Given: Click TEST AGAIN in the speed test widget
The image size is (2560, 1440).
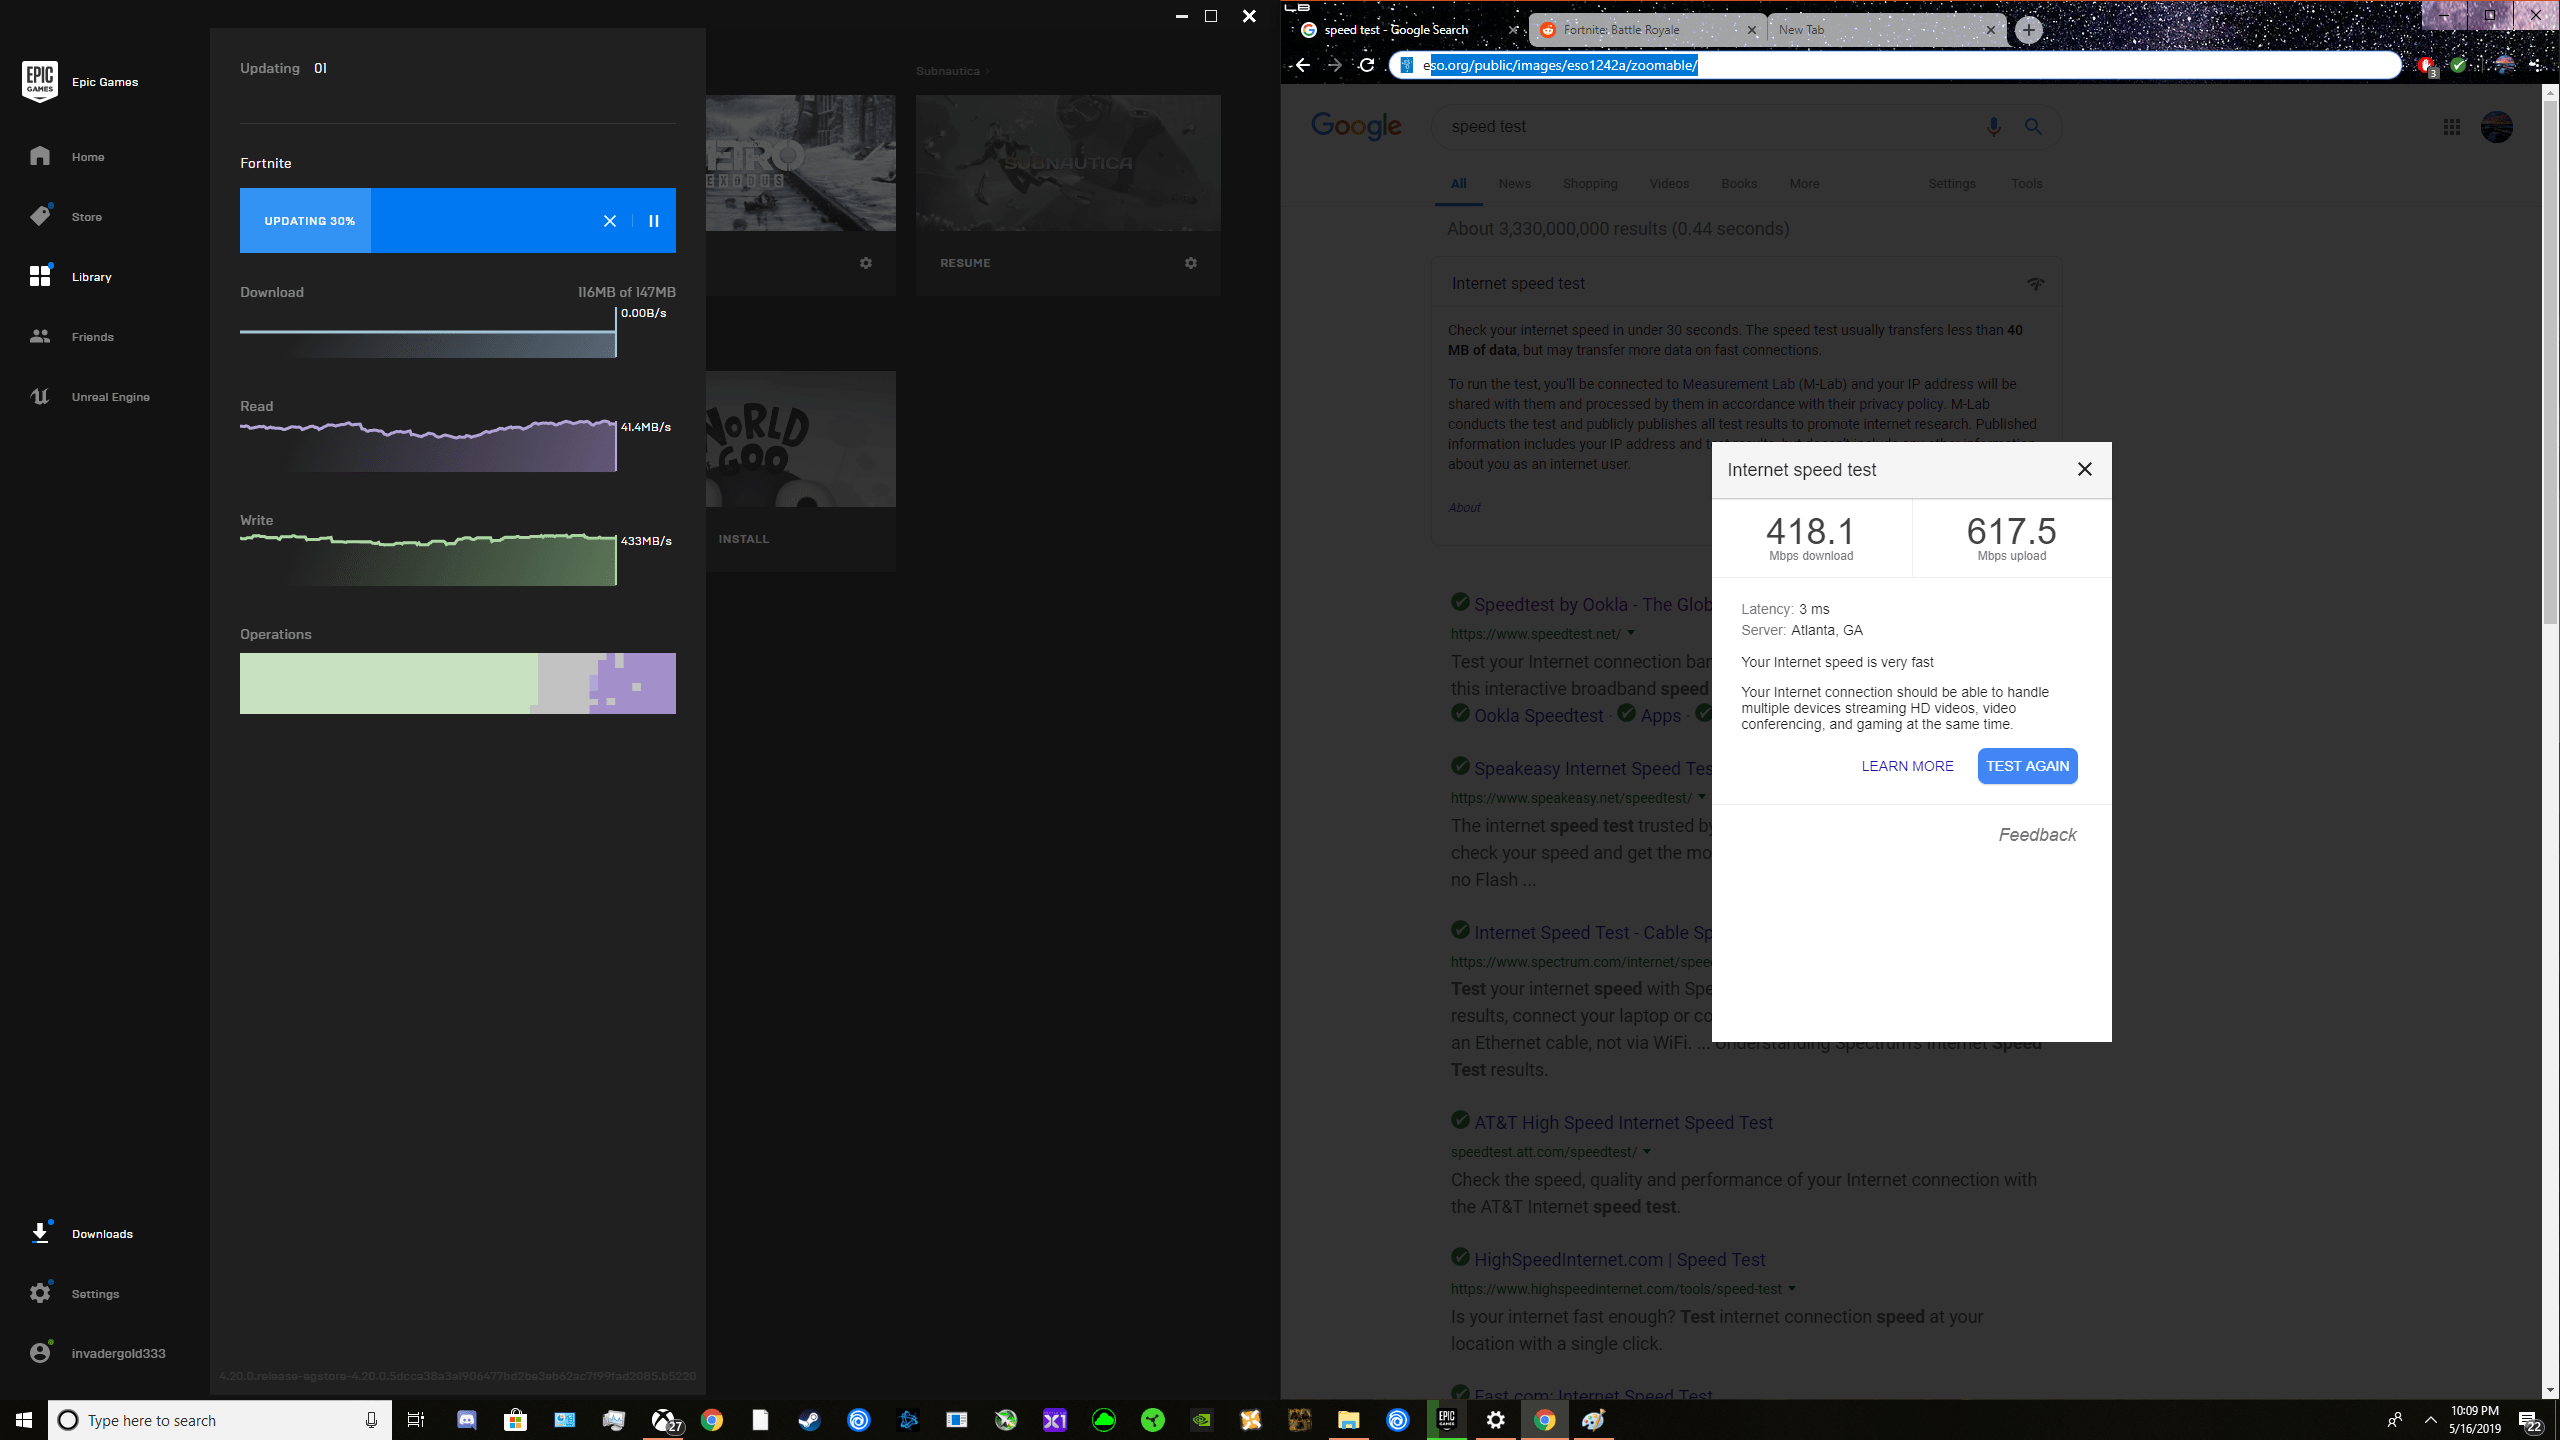Looking at the screenshot, I should pyautogui.click(x=2027, y=765).
